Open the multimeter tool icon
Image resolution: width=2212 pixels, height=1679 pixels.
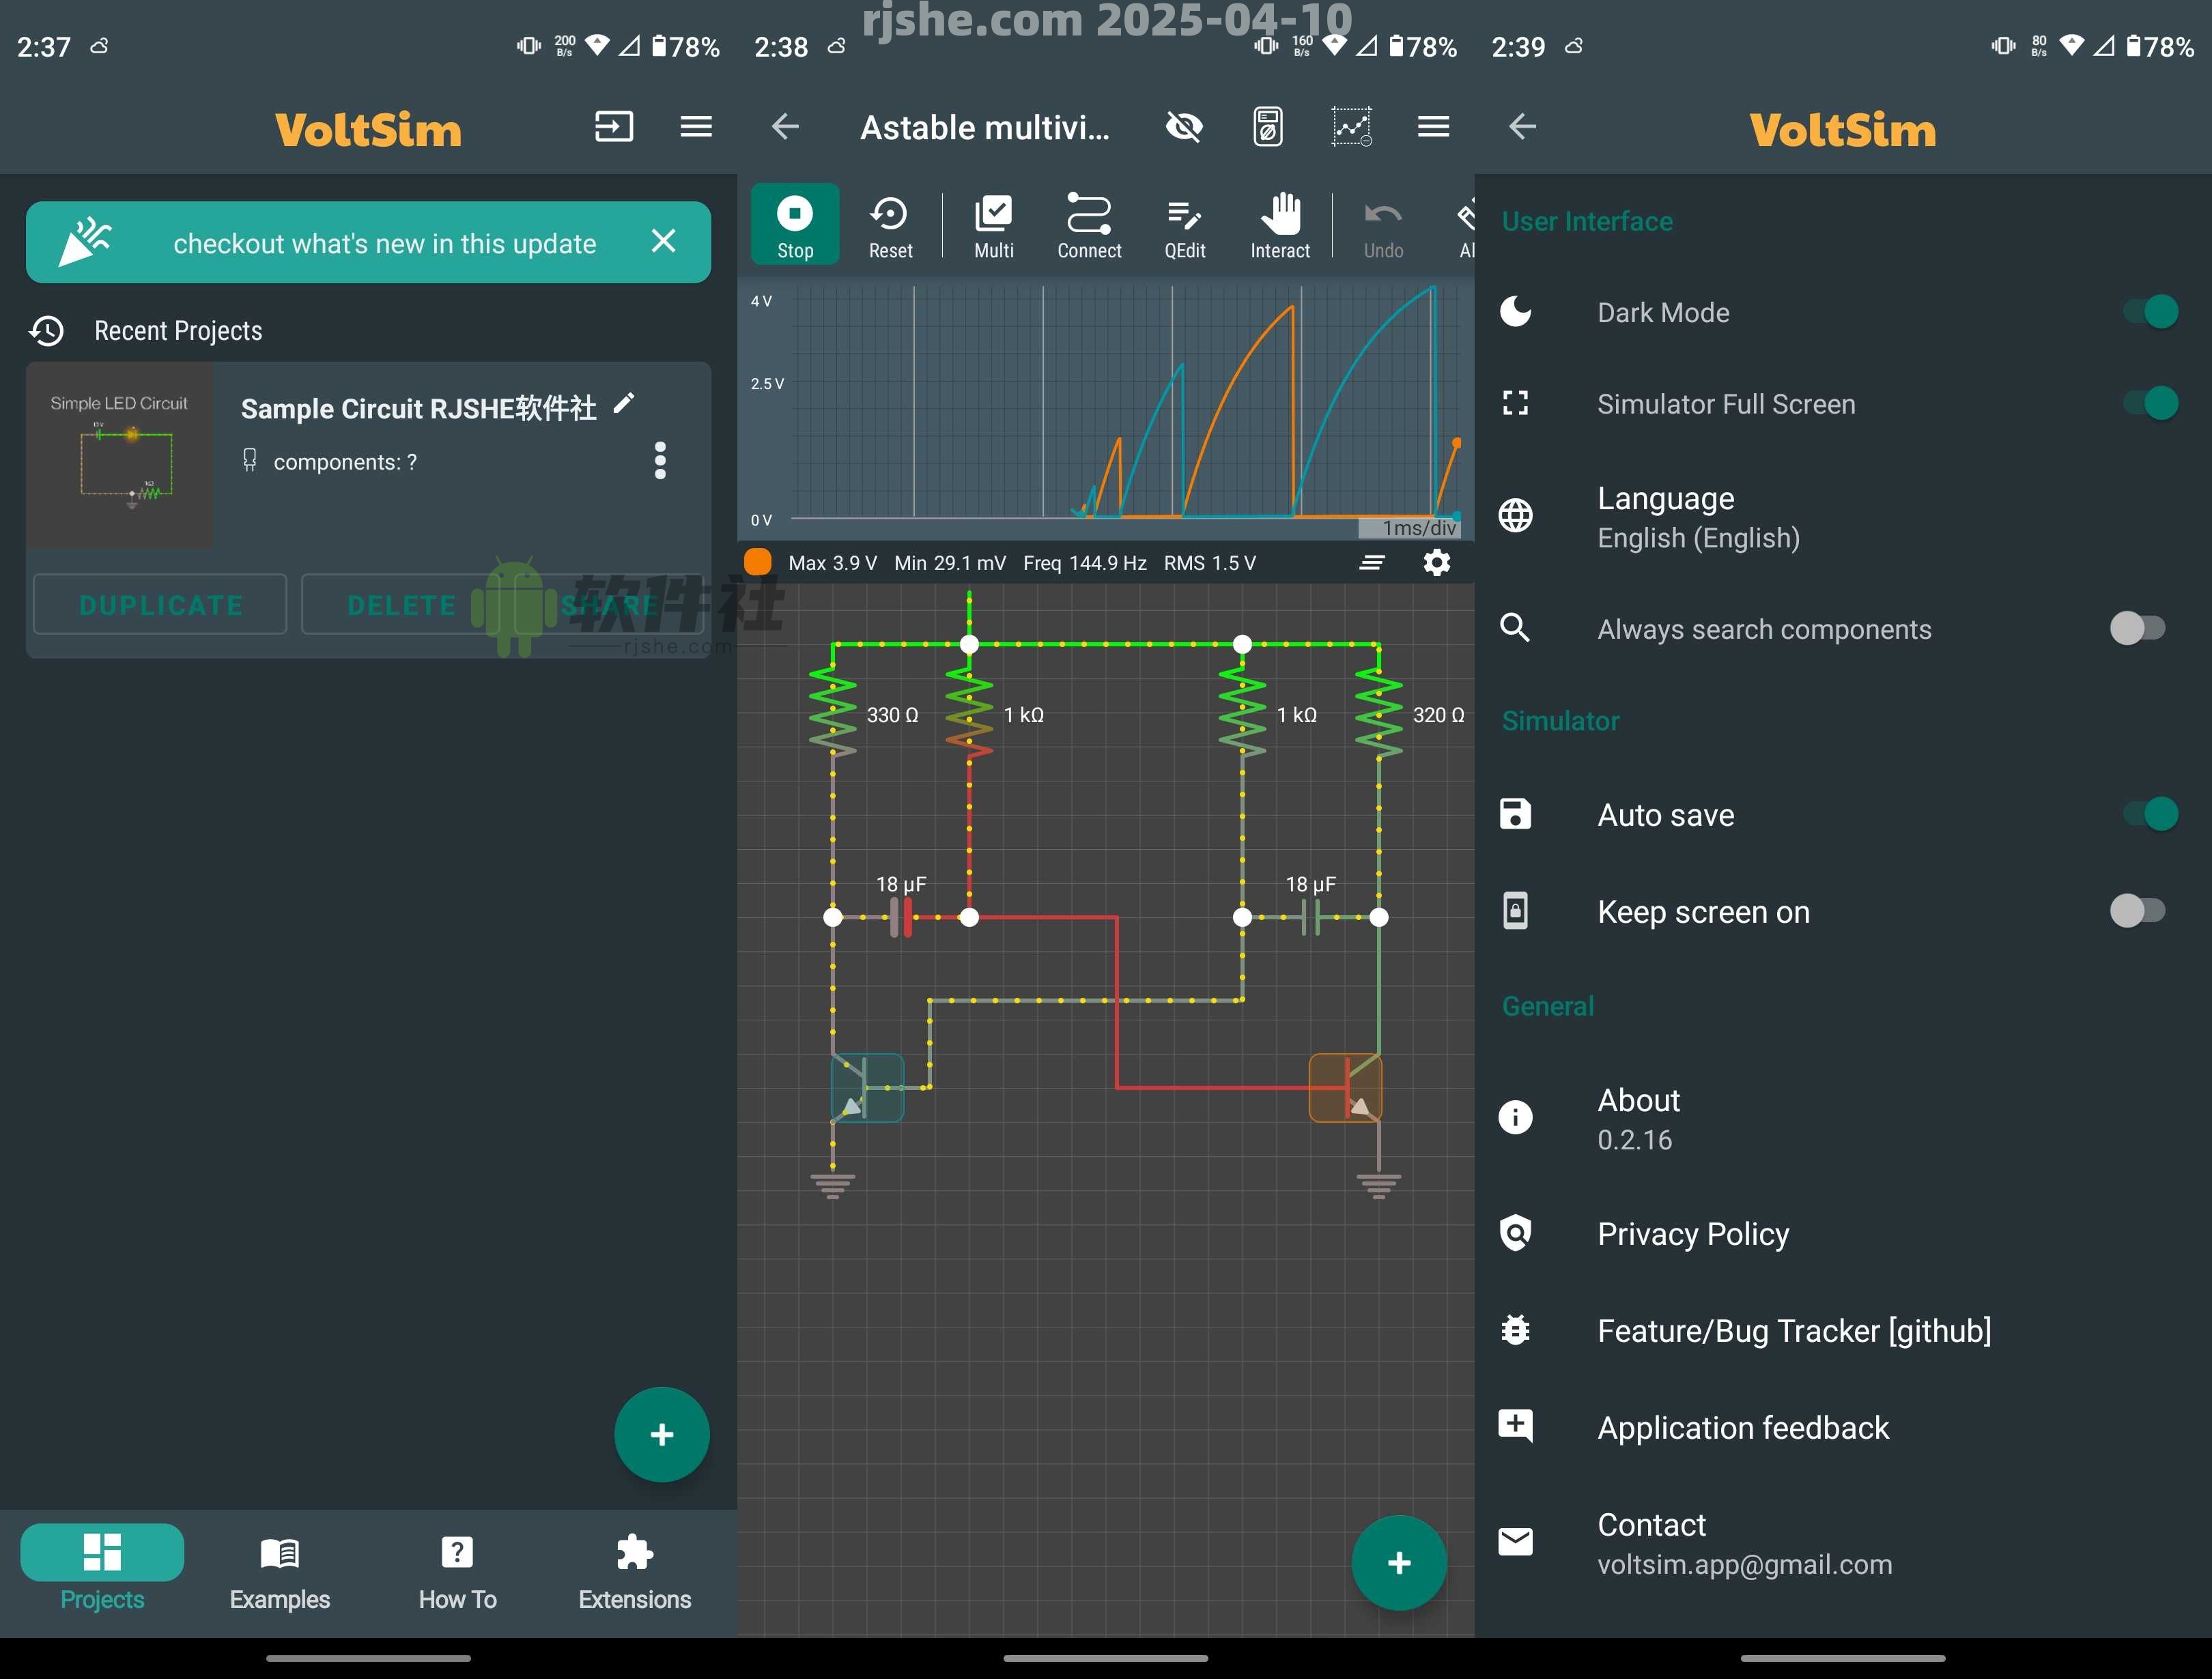click(x=1268, y=127)
